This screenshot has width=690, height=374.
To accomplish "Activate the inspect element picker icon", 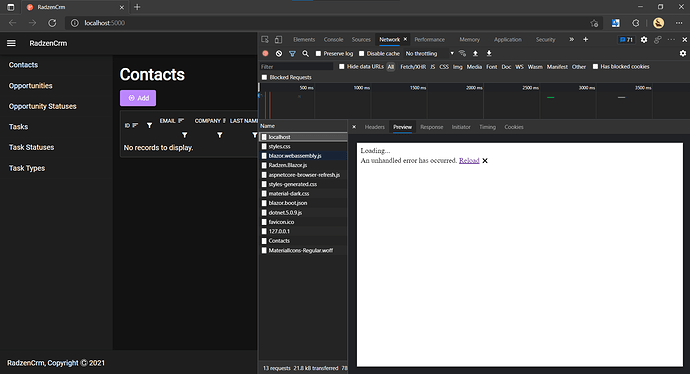I will pos(265,40).
